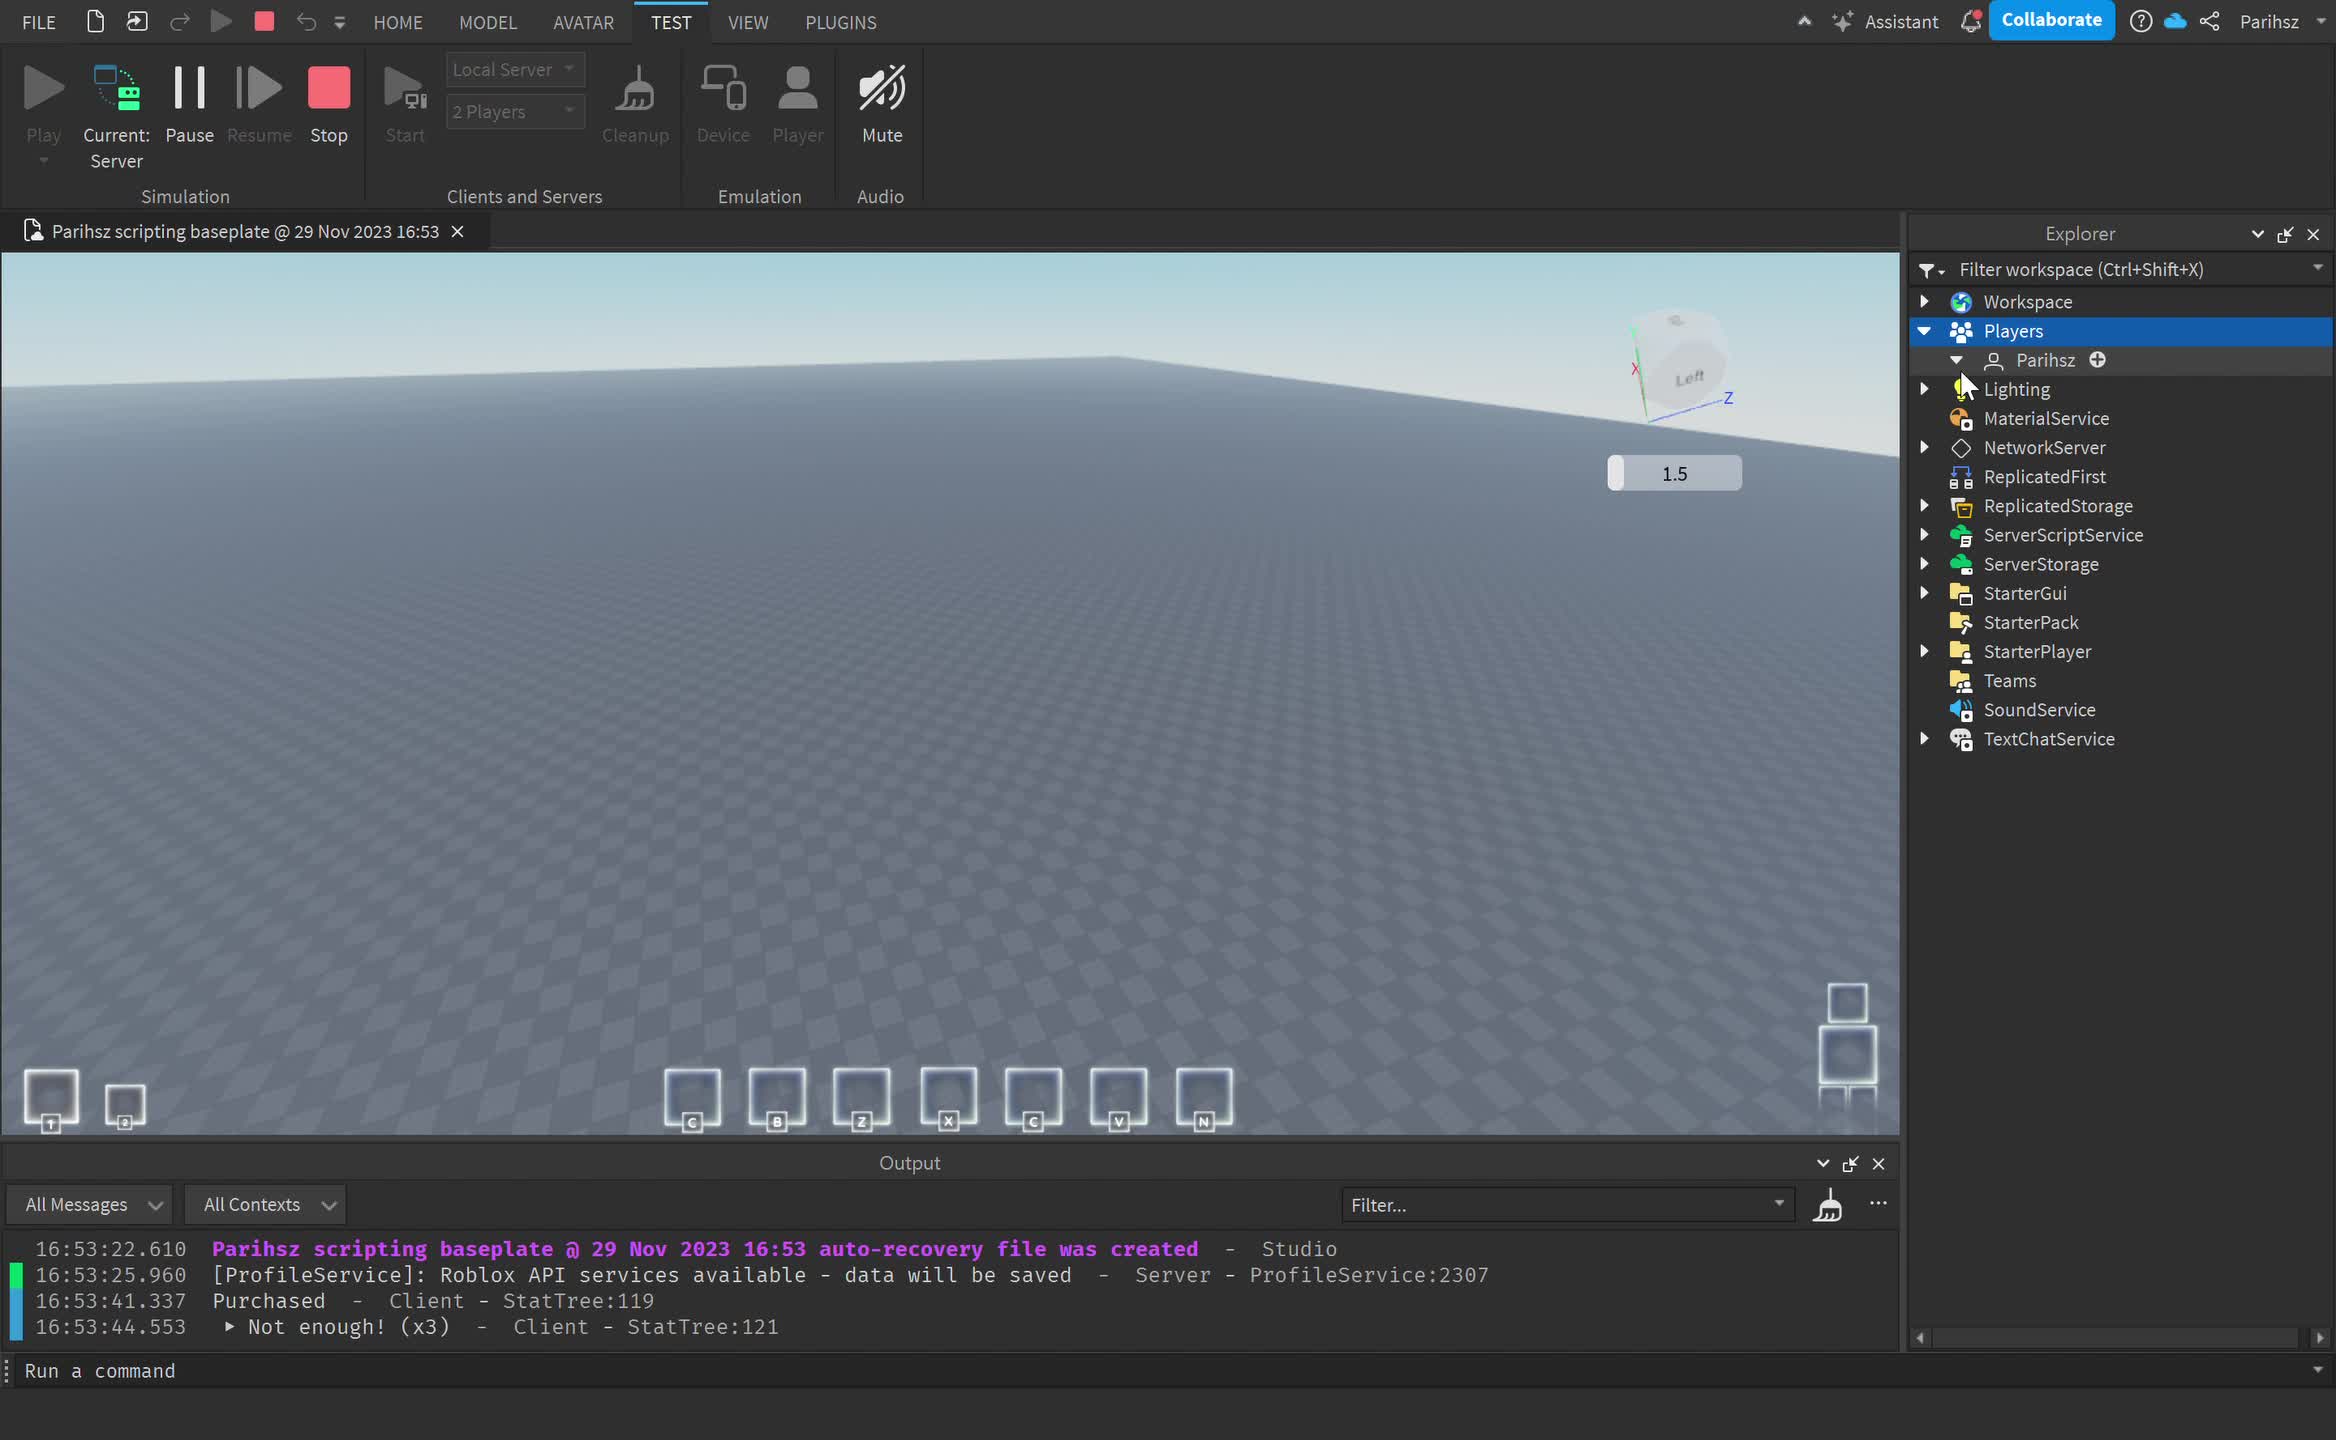Open the Collaborate panel
2336x1440 pixels.
pyautogui.click(x=2052, y=20)
